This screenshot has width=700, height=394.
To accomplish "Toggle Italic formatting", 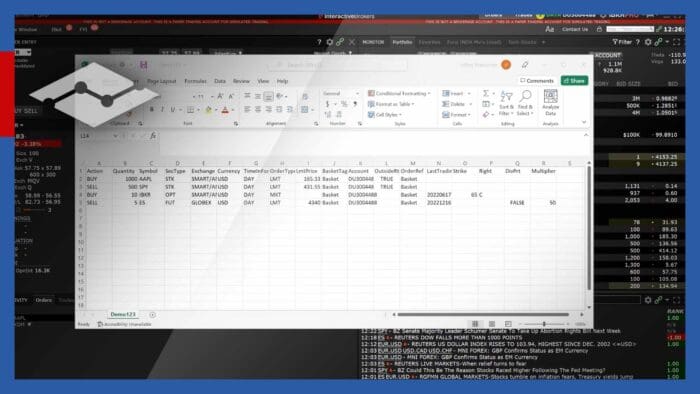I will pyautogui.click(x=162, y=110).
